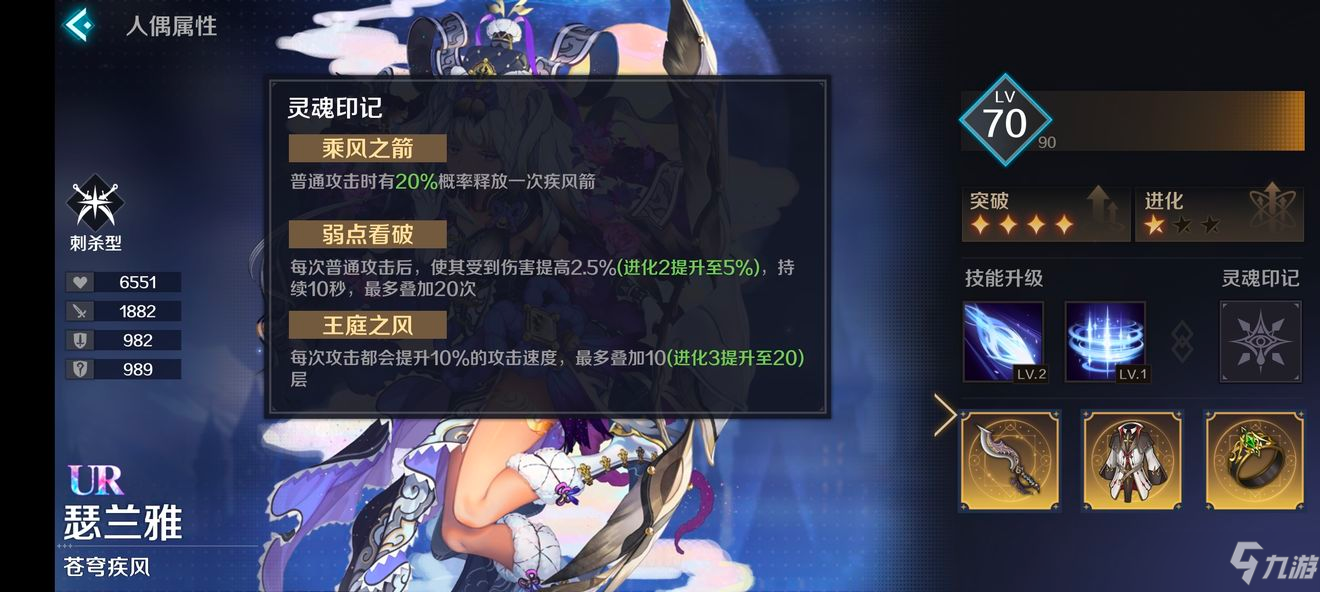Select the 乘风之箭 skill header
The width and height of the screenshot is (1320, 592).
pos(367,148)
